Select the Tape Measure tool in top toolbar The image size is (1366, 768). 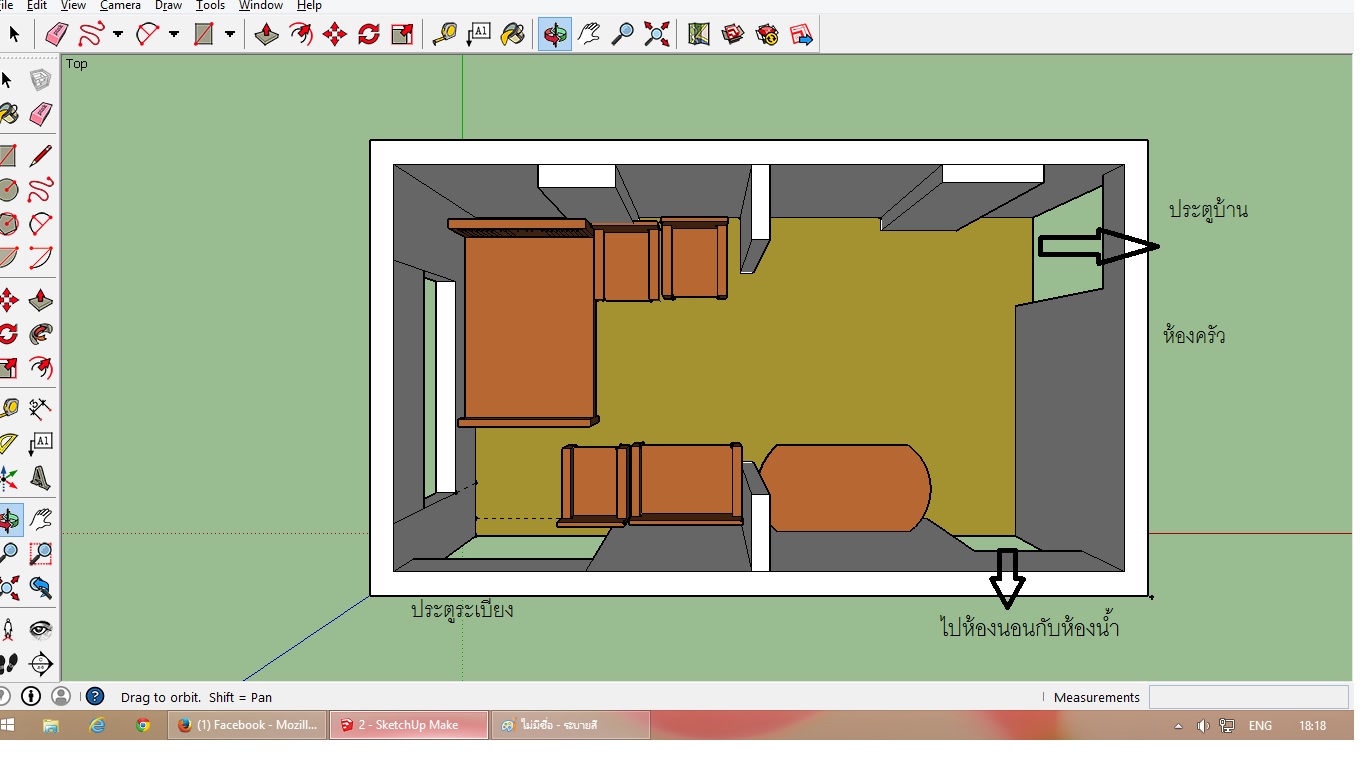pos(445,35)
